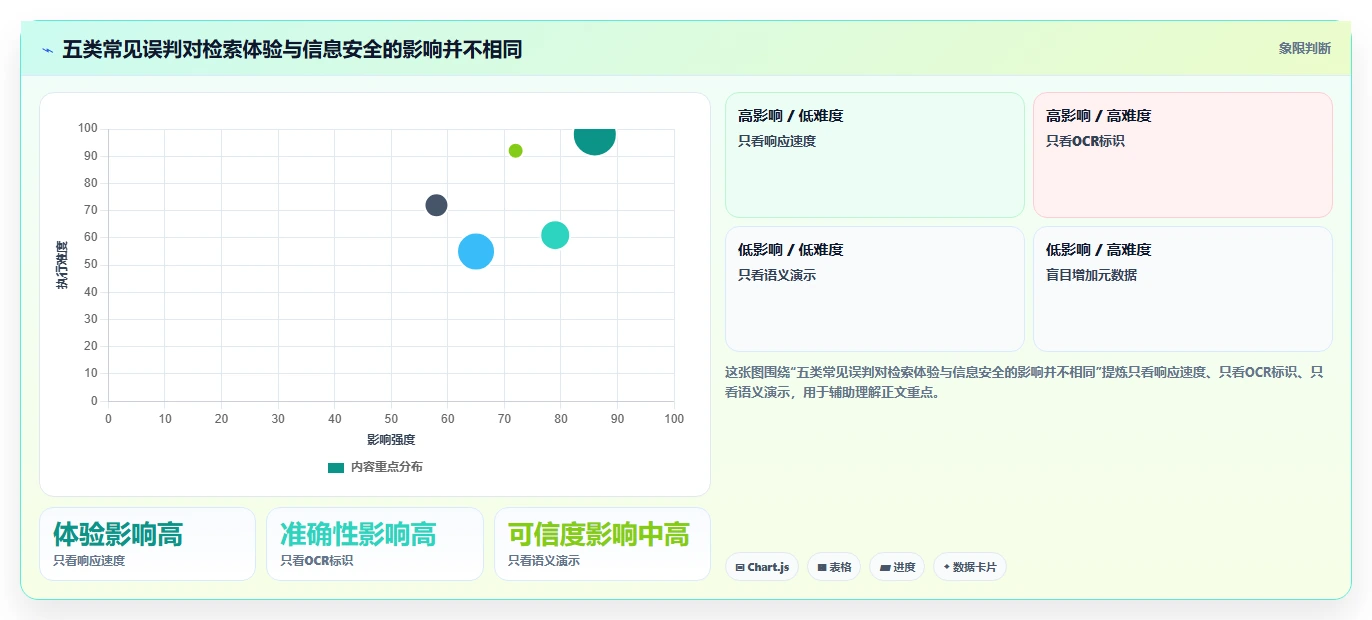Image resolution: width=1372 pixels, height=620 pixels.
Task: Click the 进度 tag
Action: (x=897, y=567)
